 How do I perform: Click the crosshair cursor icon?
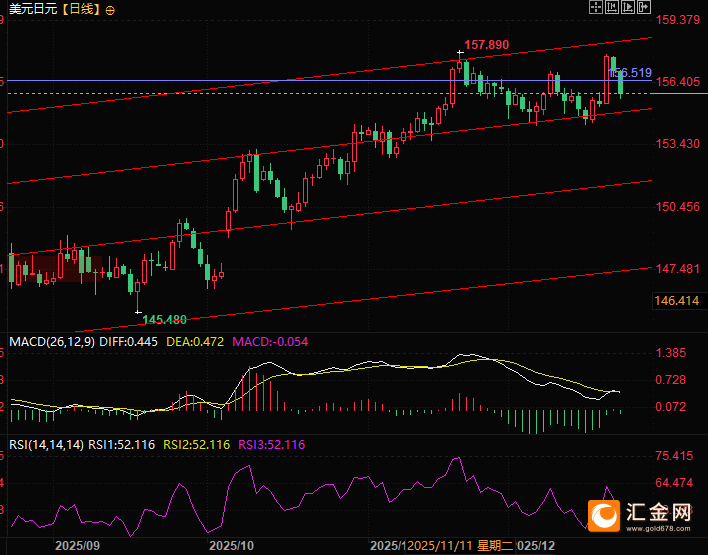(596, 7)
